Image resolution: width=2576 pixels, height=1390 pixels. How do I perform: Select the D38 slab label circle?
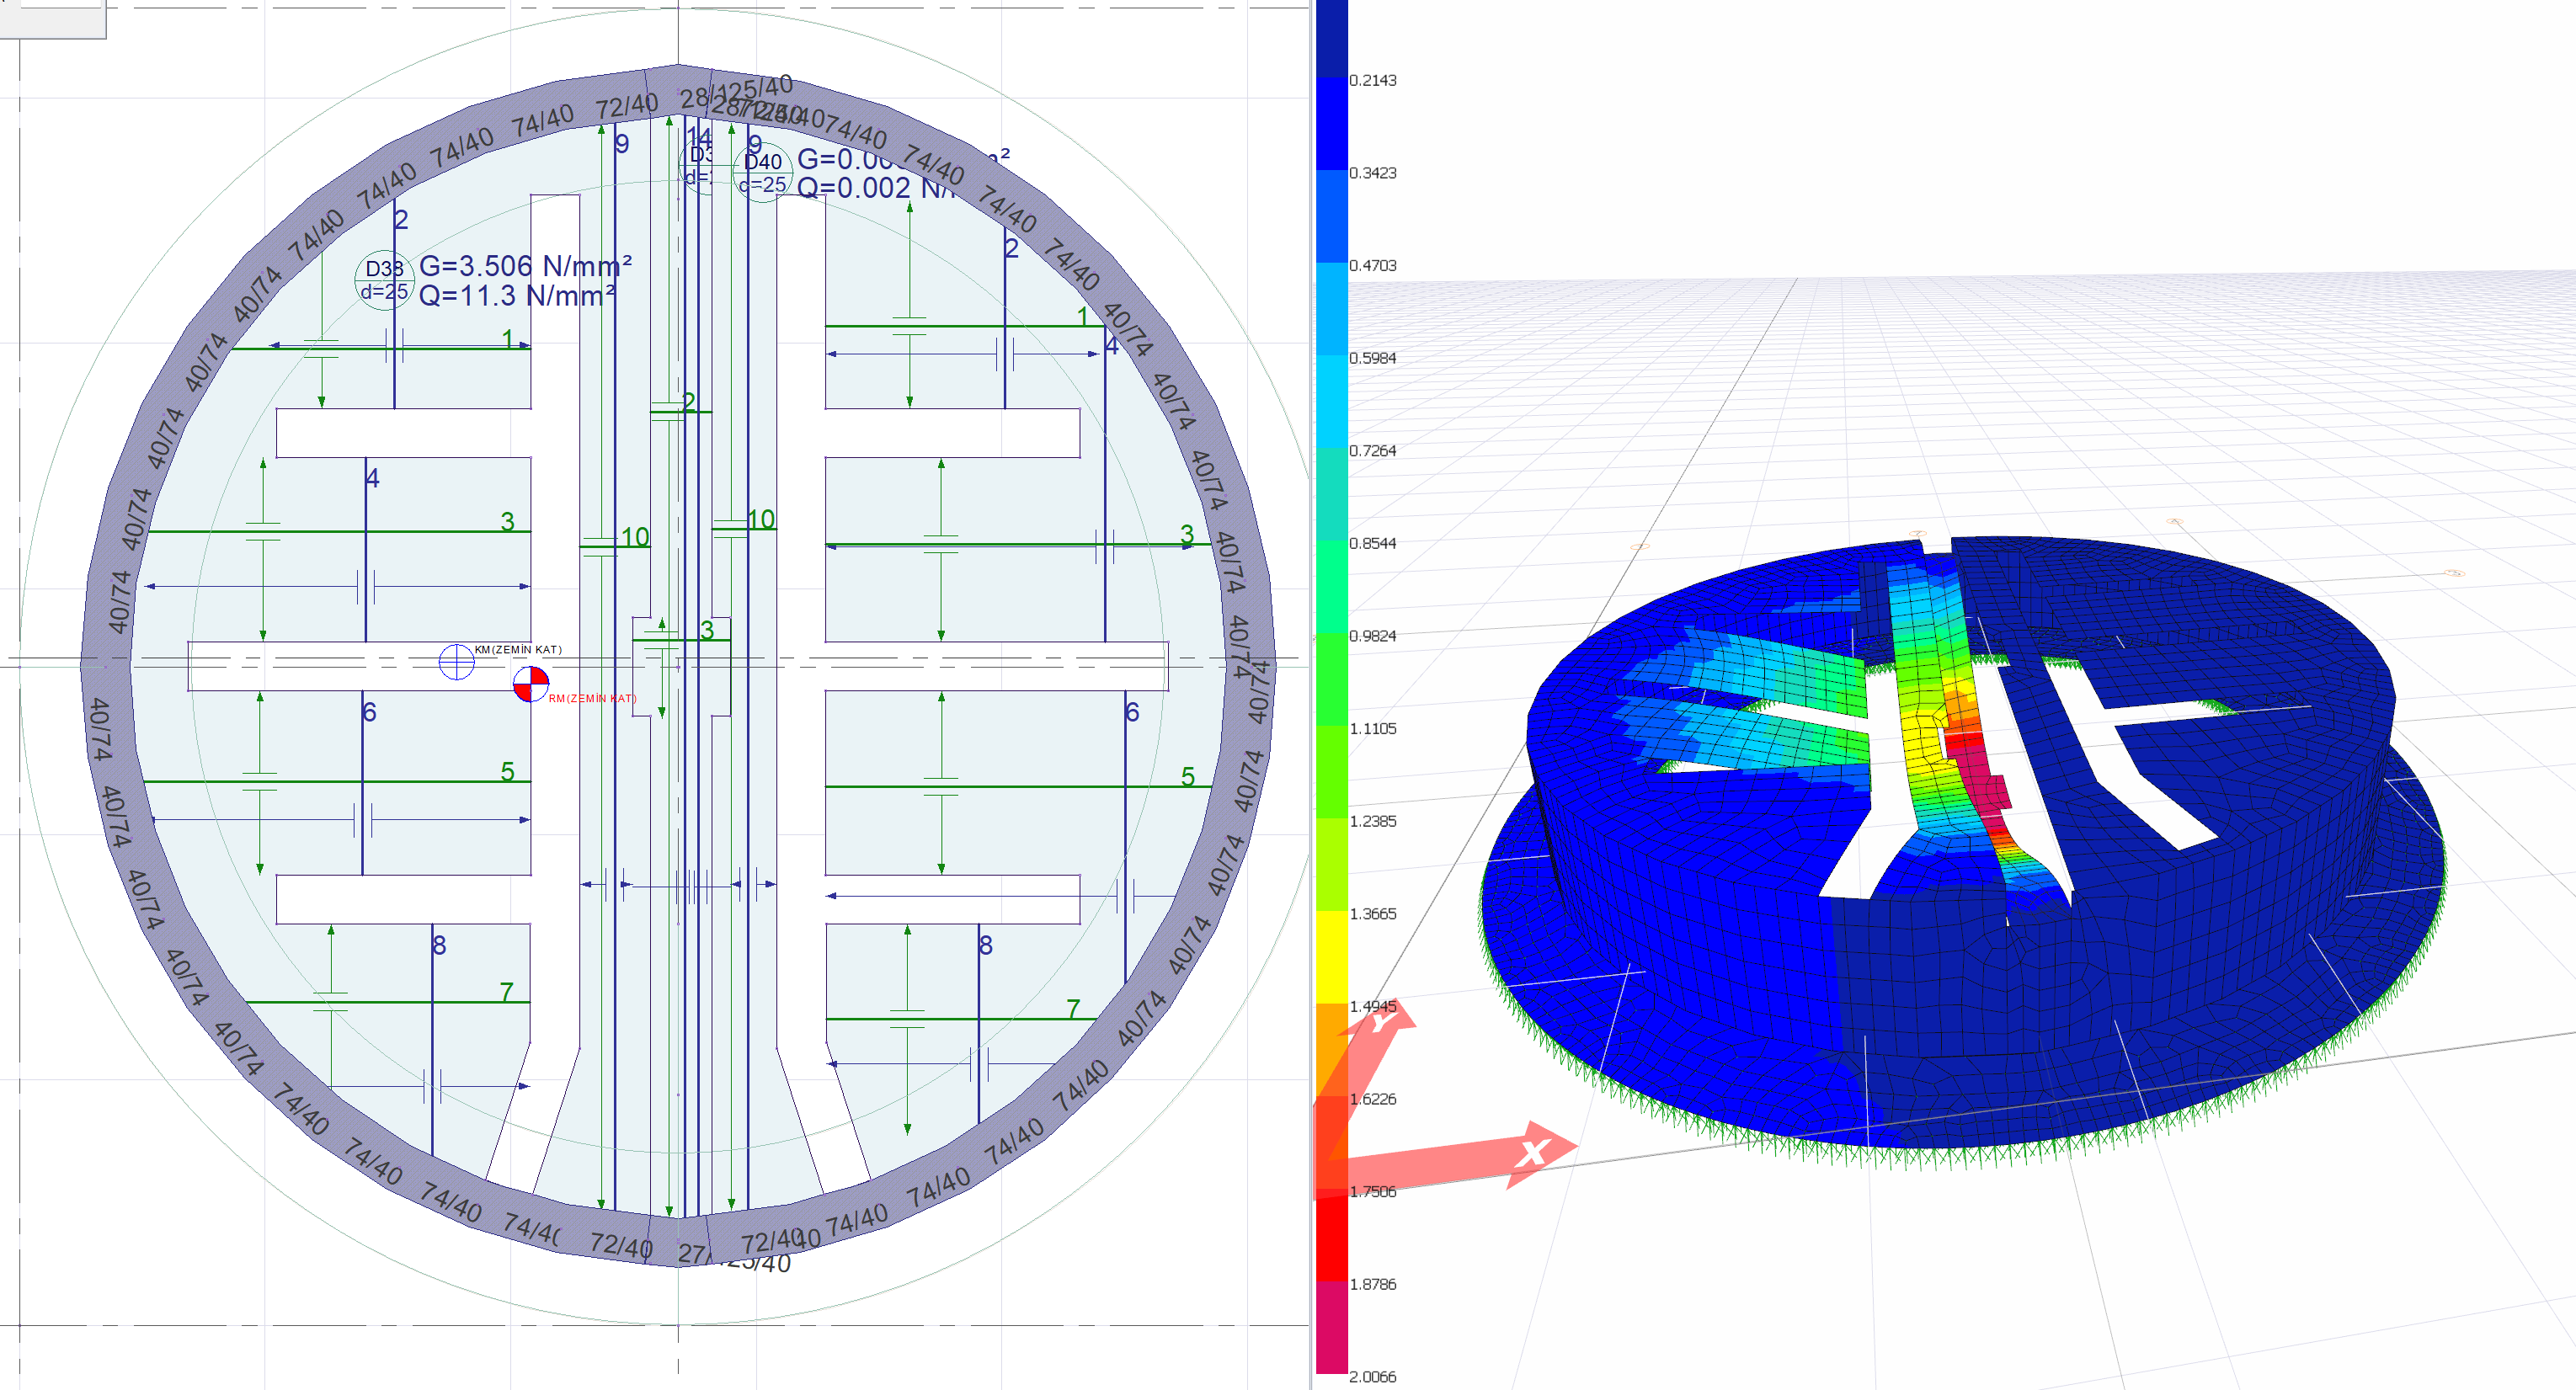tap(384, 279)
